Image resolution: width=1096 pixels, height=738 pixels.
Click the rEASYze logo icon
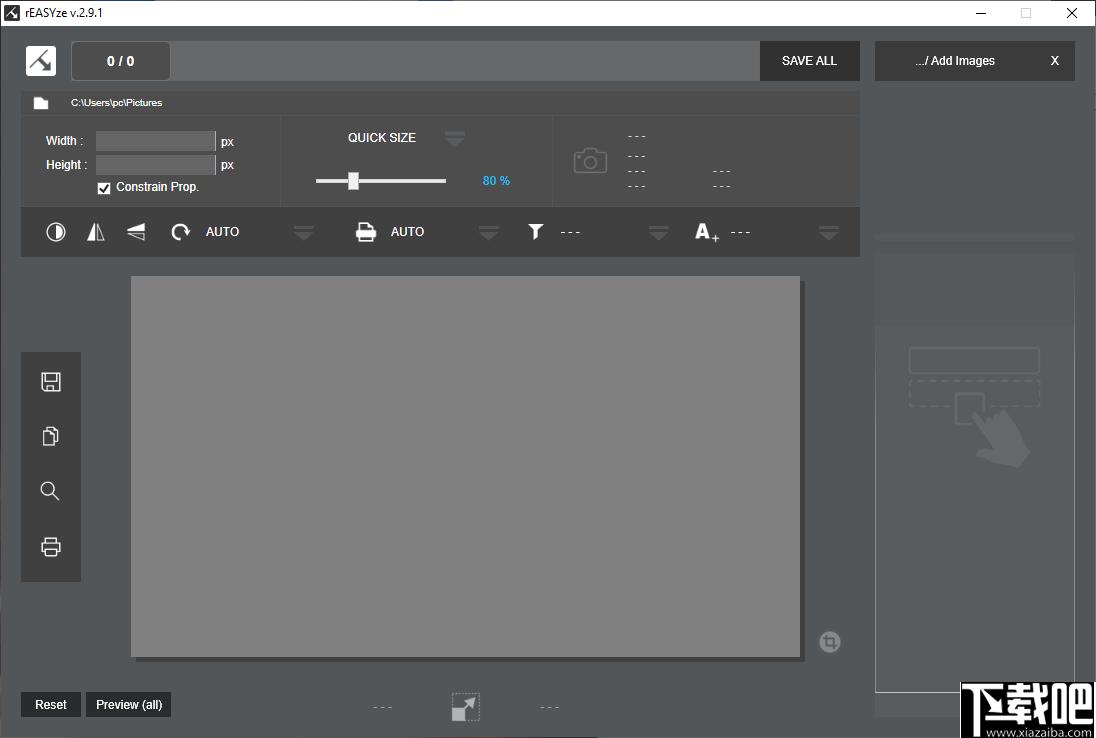click(41, 61)
